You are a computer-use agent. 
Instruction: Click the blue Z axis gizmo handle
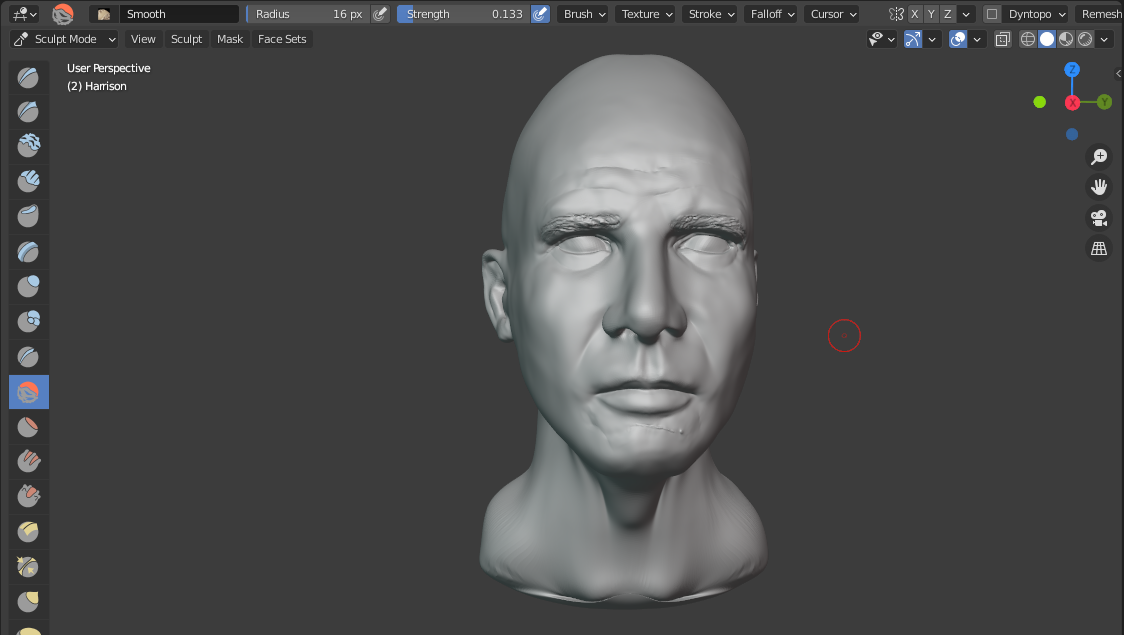[1072, 70]
